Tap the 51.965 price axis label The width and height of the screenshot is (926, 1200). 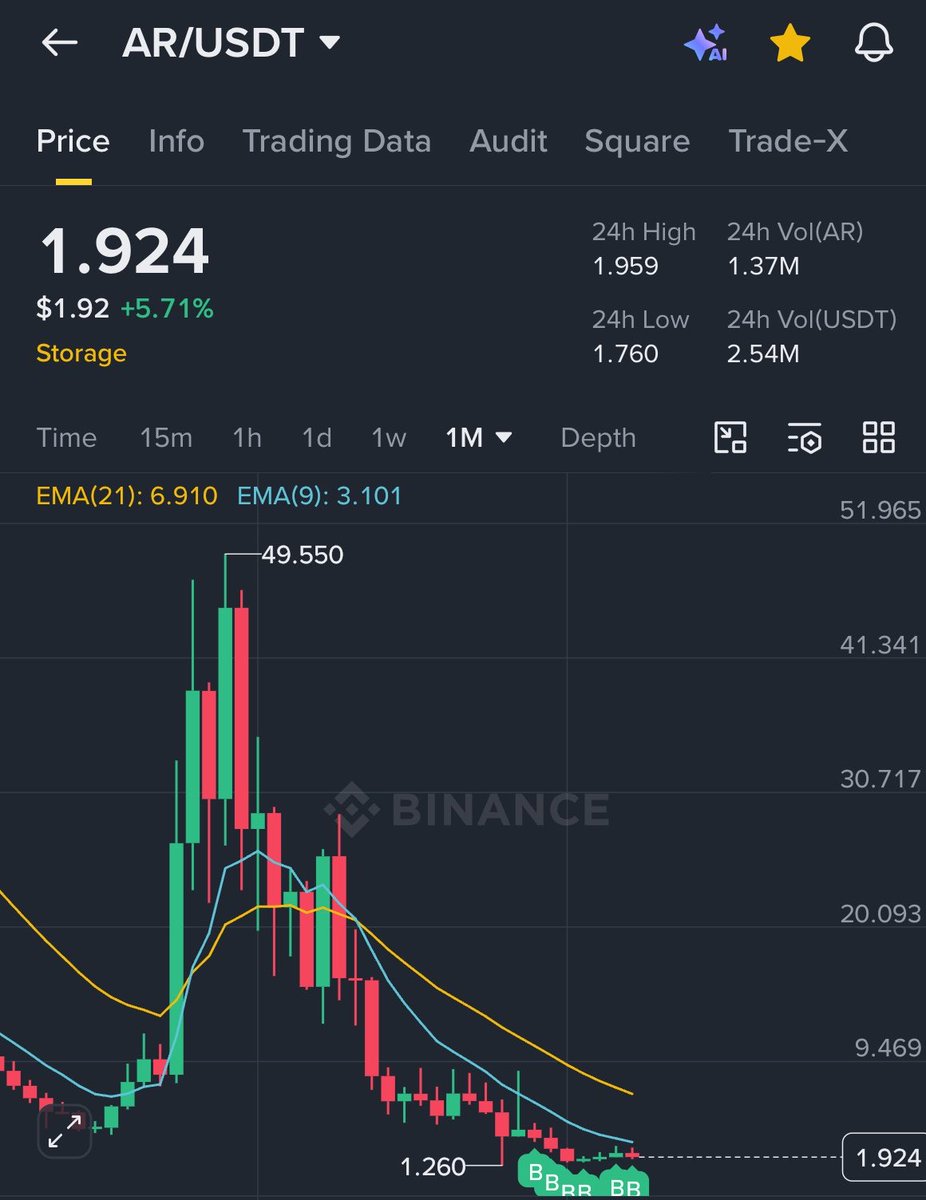tap(881, 510)
